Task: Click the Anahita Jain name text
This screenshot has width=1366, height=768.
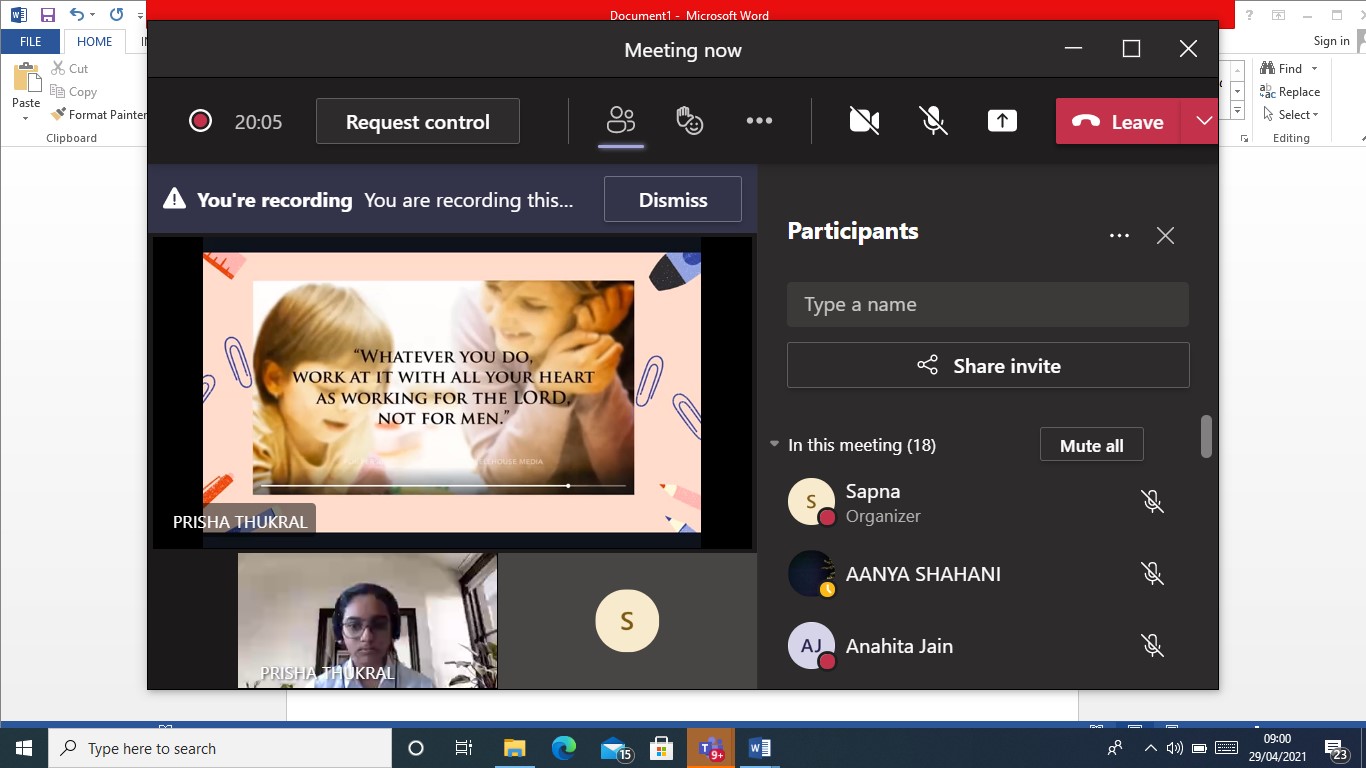Action: 899,646
